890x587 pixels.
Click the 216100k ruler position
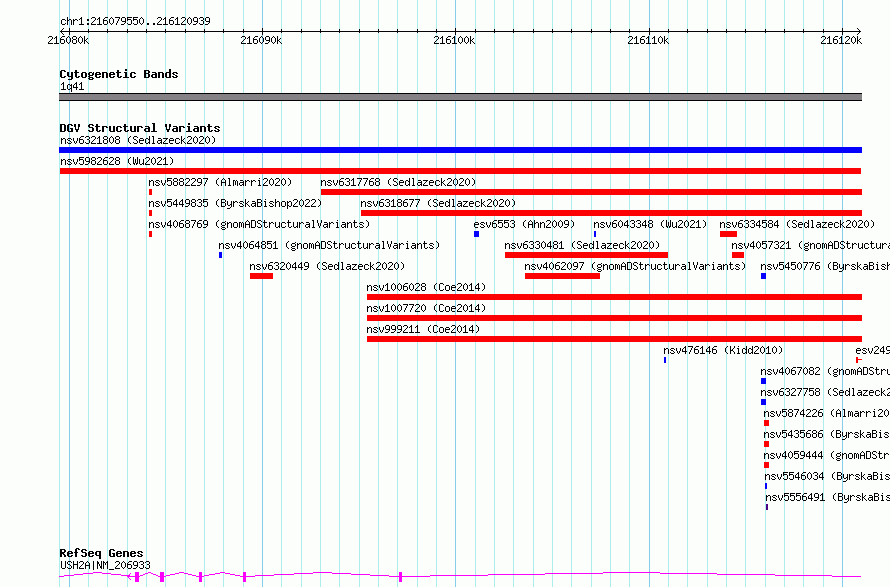[454, 40]
